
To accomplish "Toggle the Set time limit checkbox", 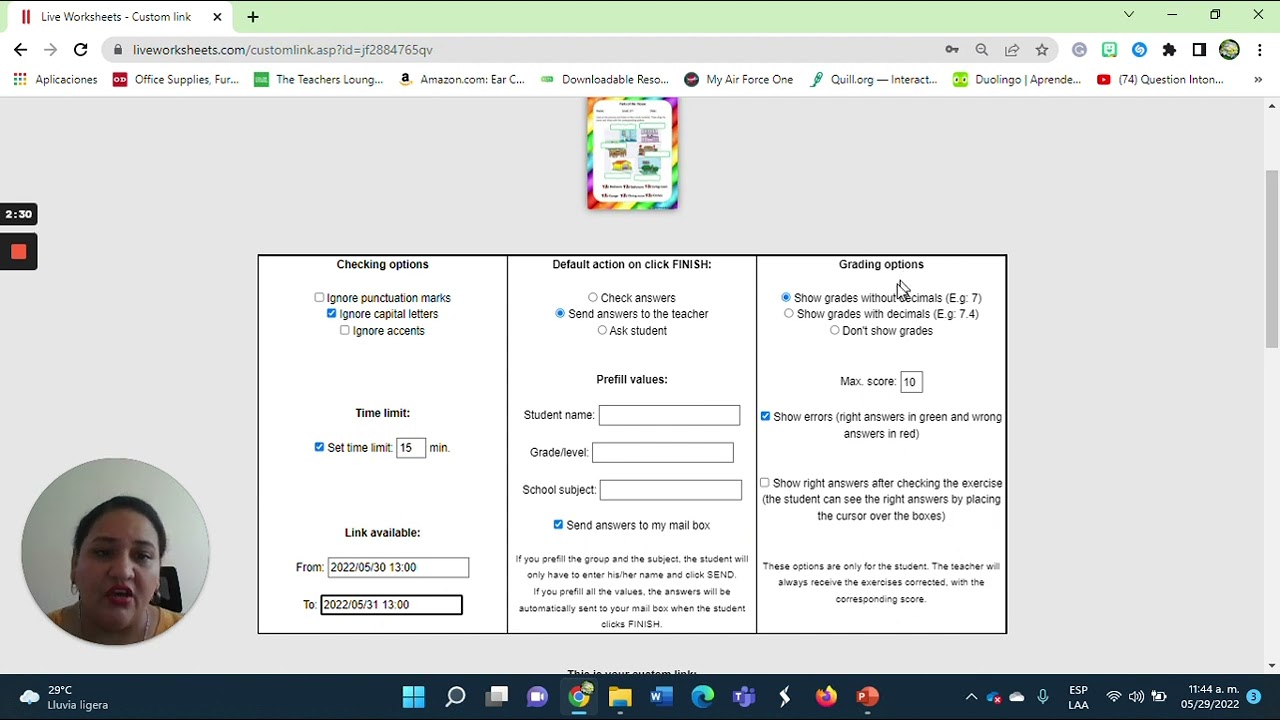I will tap(319, 447).
